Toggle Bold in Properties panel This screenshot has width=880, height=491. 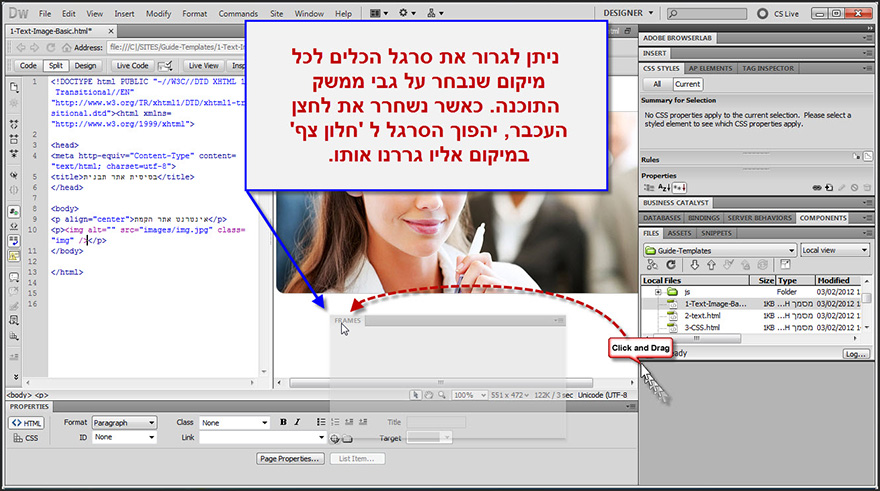point(283,422)
